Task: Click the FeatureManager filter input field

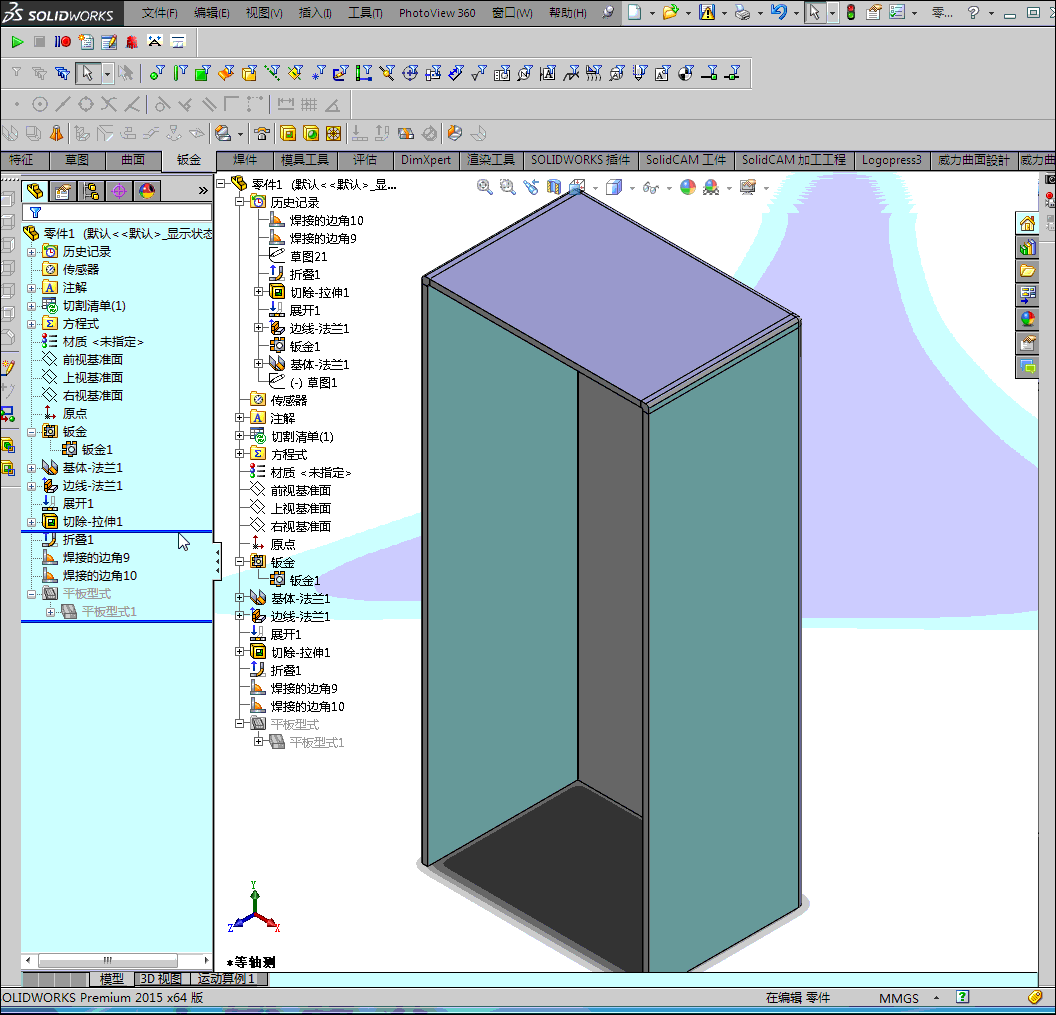Action: (x=117, y=213)
